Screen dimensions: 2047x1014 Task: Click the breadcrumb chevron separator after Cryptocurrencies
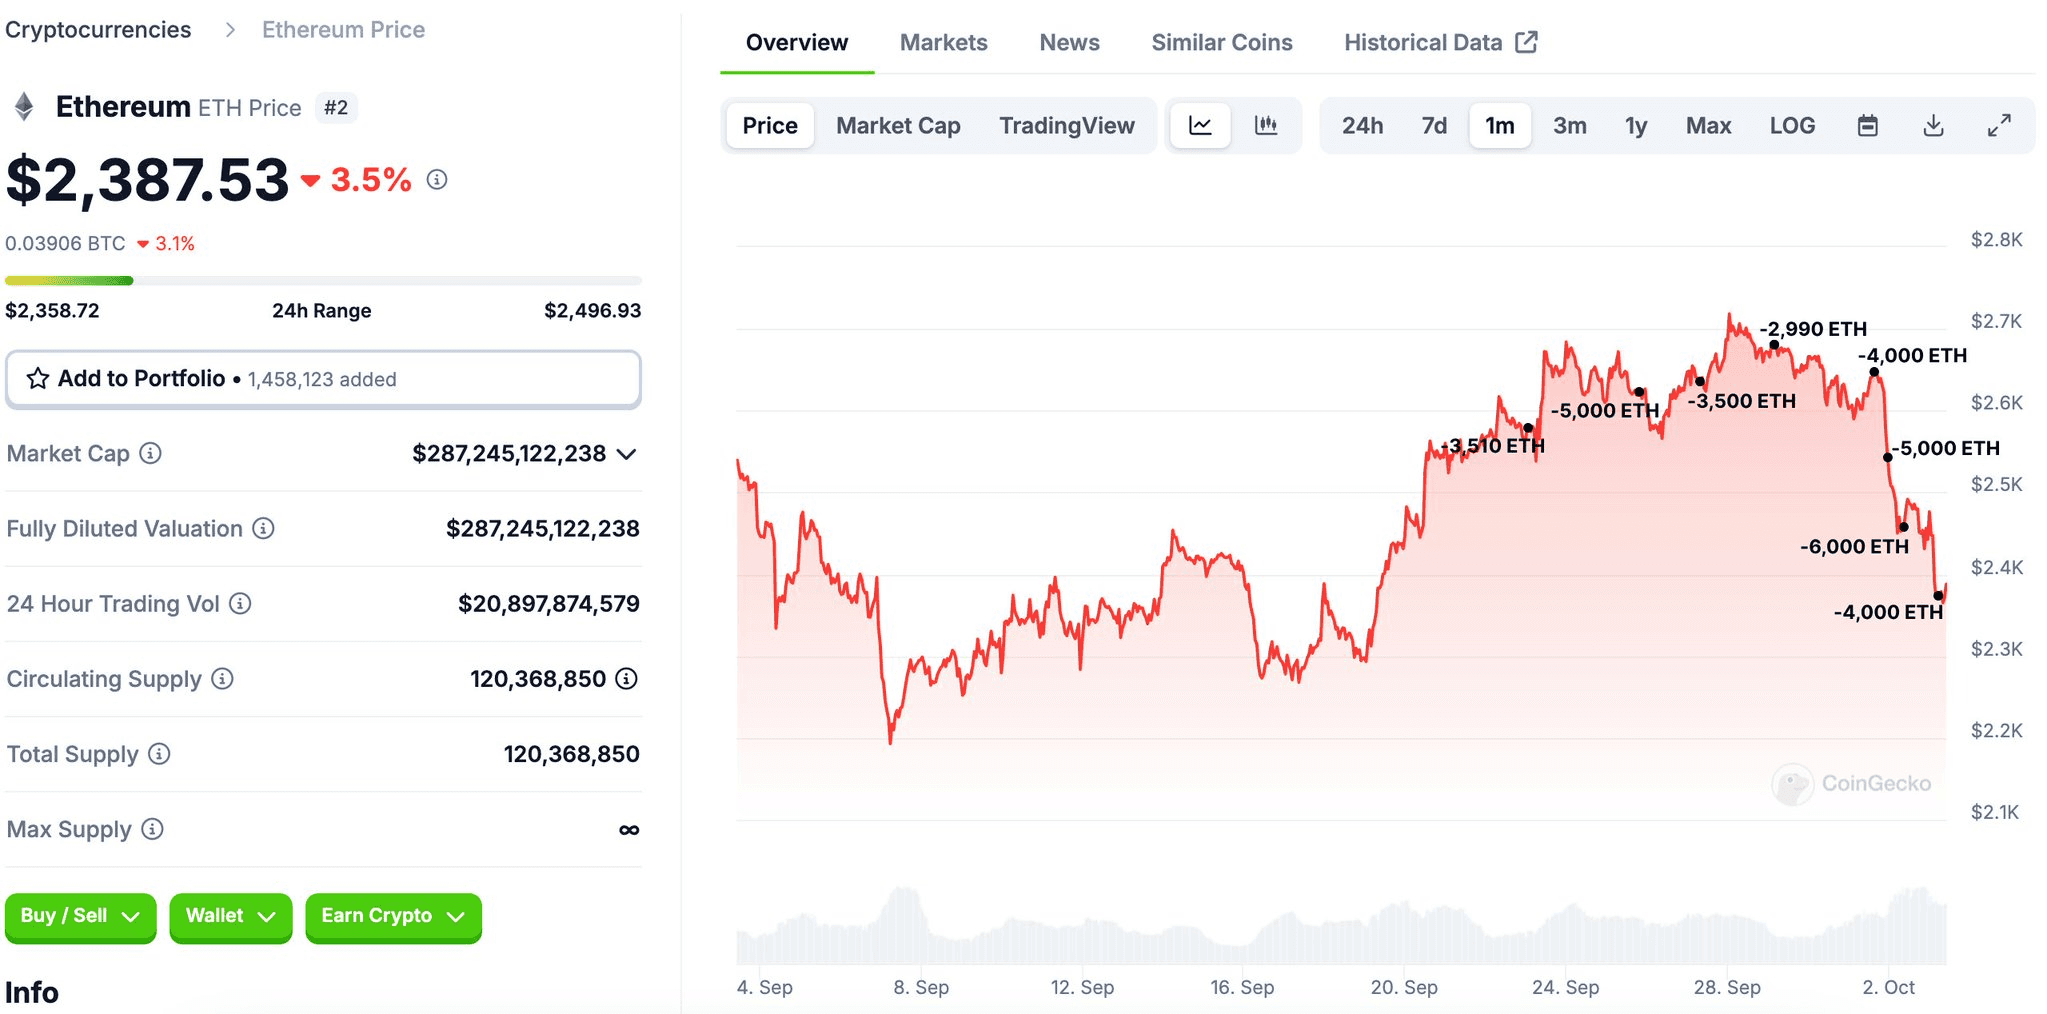[231, 30]
